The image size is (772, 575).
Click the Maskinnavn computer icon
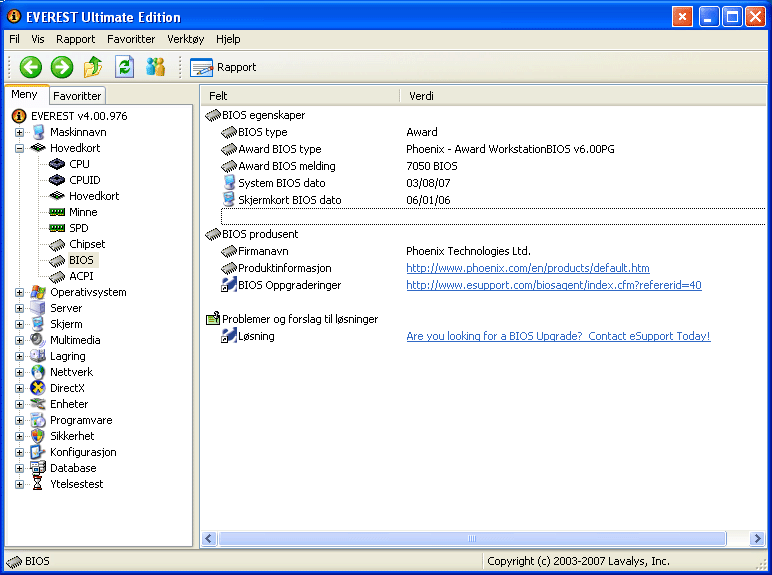[38, 132]
